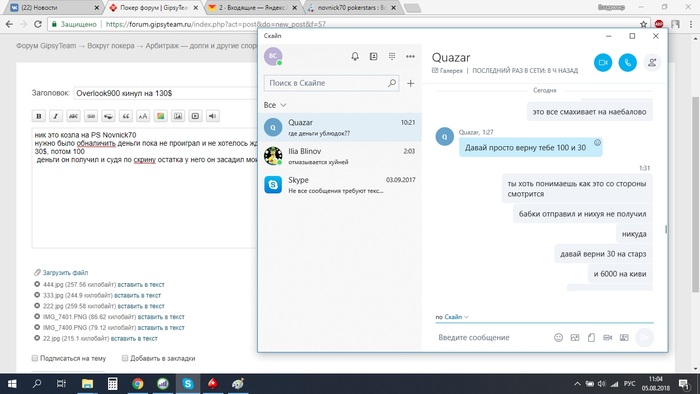Insert video via editor play icon

coord(195,116)
